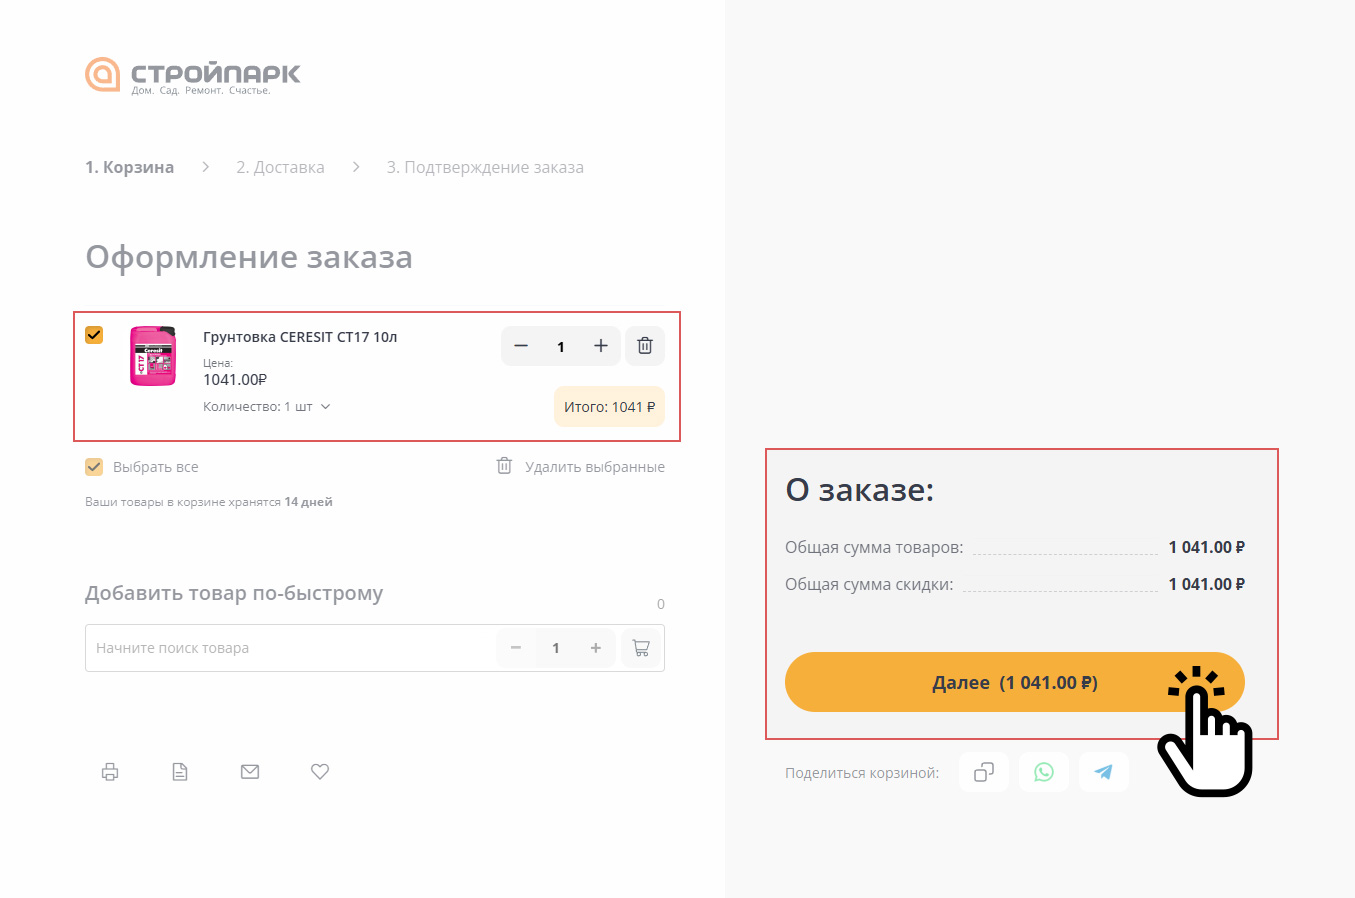
Task: Click the document export icon
Action: coord(180,771)
